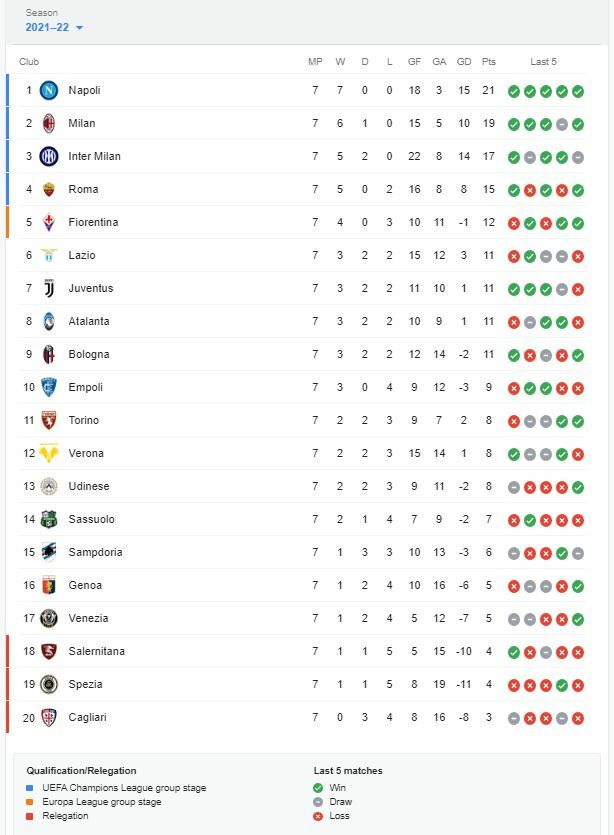Click Napoli's most recent win indicator

pyautogui.click(x=578, y=91)
